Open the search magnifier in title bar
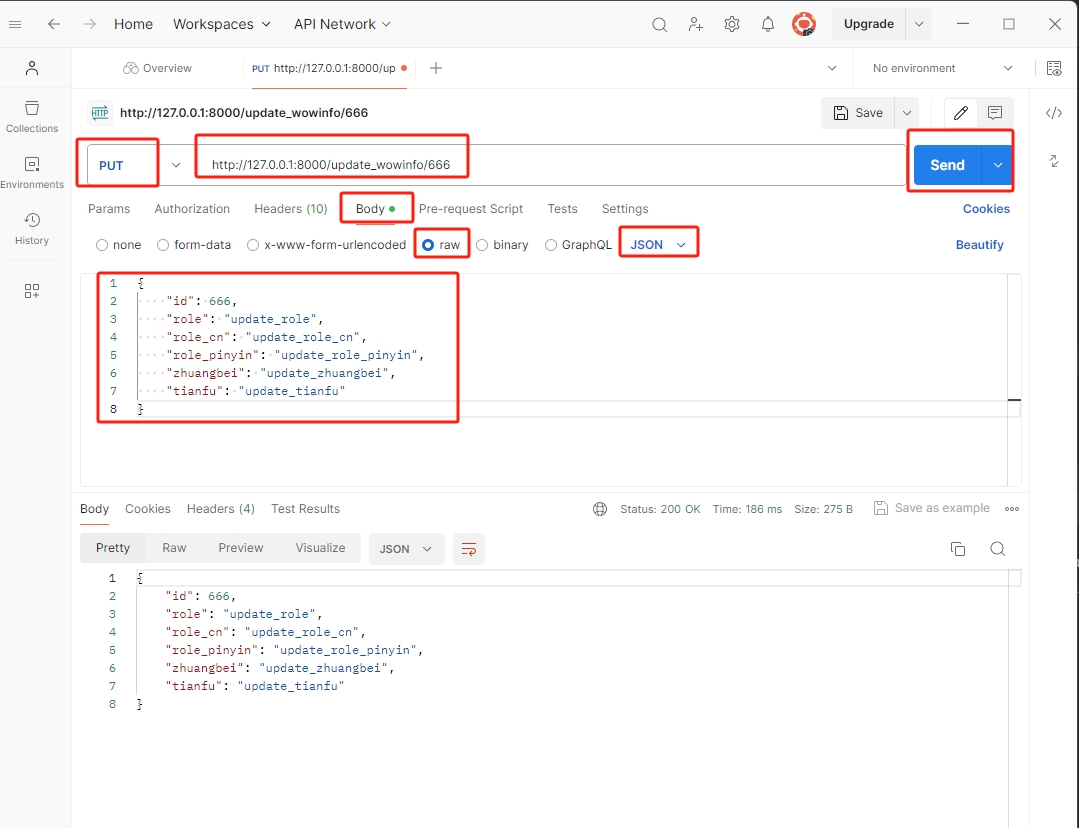Viewport: 1079px width, 828px height. tap(659, 25)
